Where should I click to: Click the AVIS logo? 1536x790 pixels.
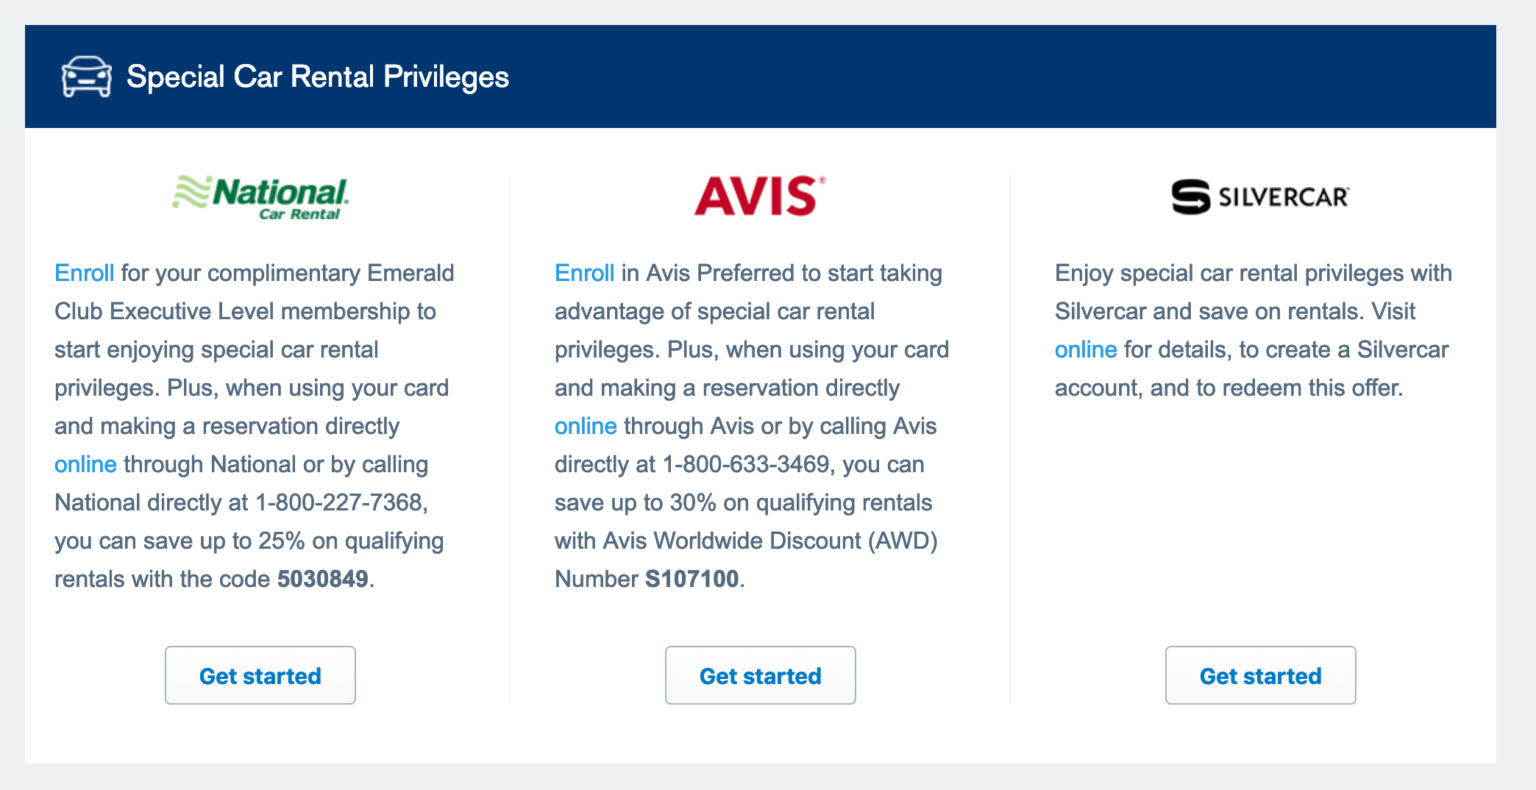757,195
